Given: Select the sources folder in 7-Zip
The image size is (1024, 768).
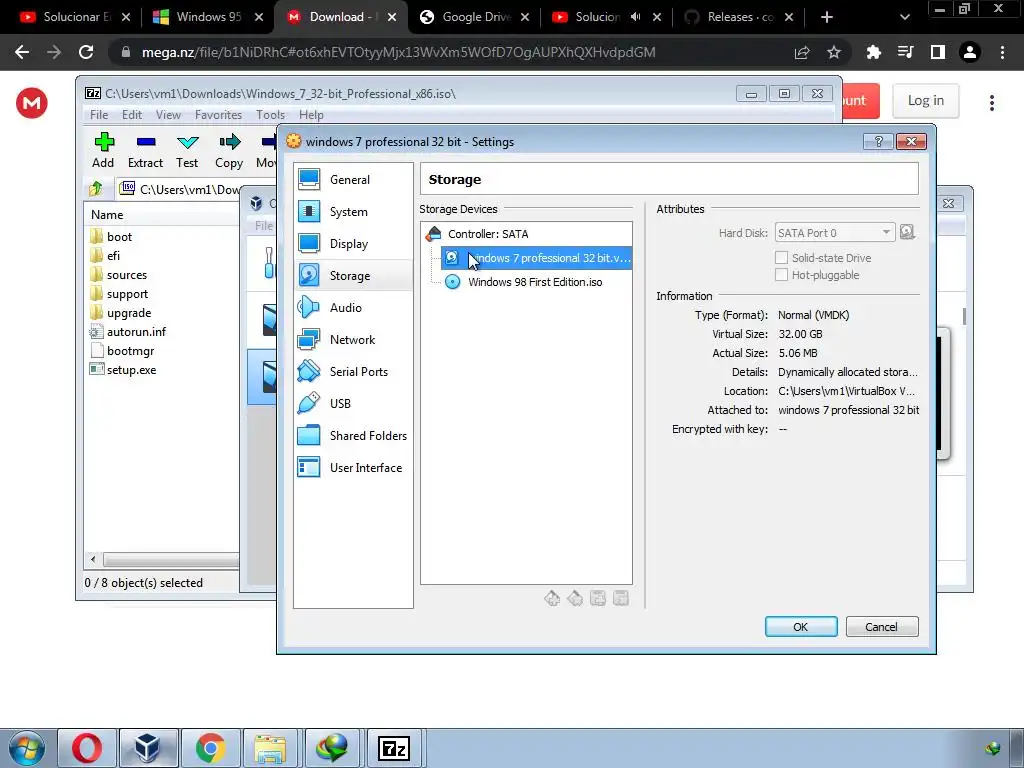Looking at the screenshot, I should tap(118, 275).
